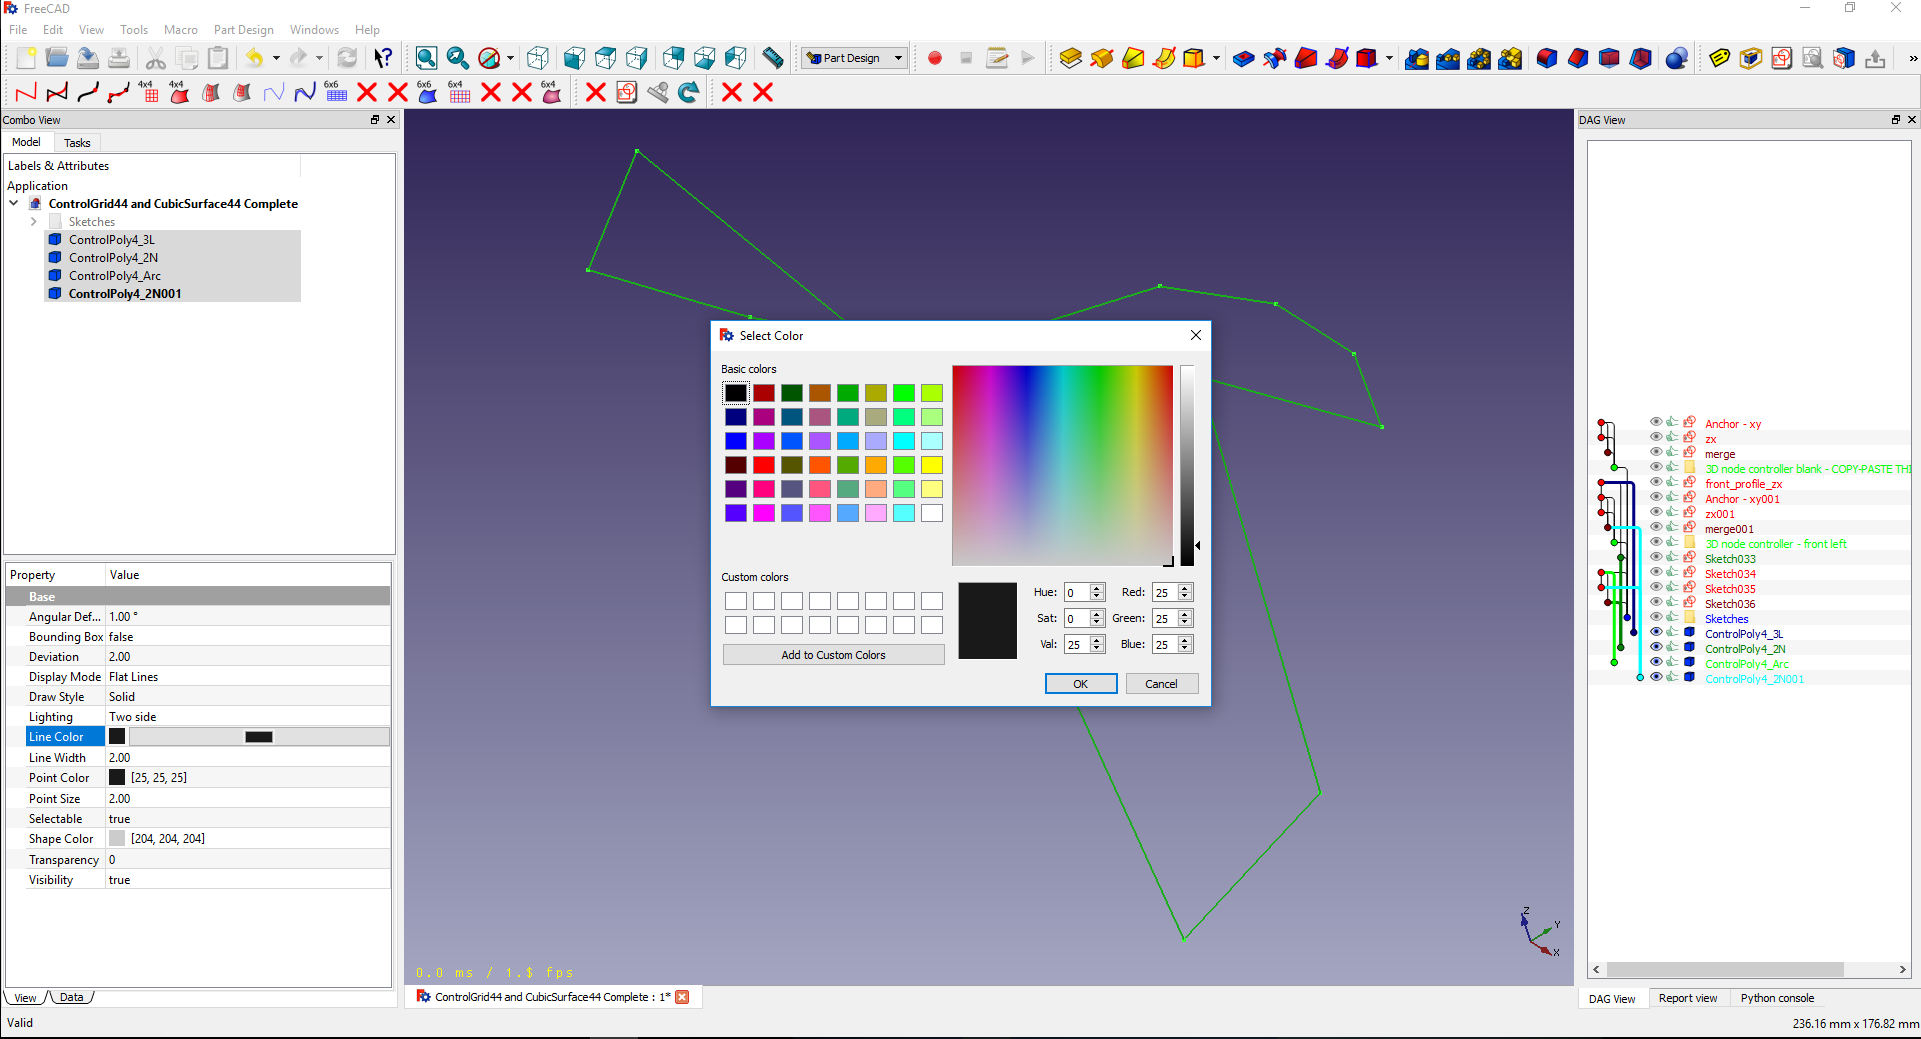Toggle visibility eye for Sketch033 in DAG View

tap(1656, 558)
